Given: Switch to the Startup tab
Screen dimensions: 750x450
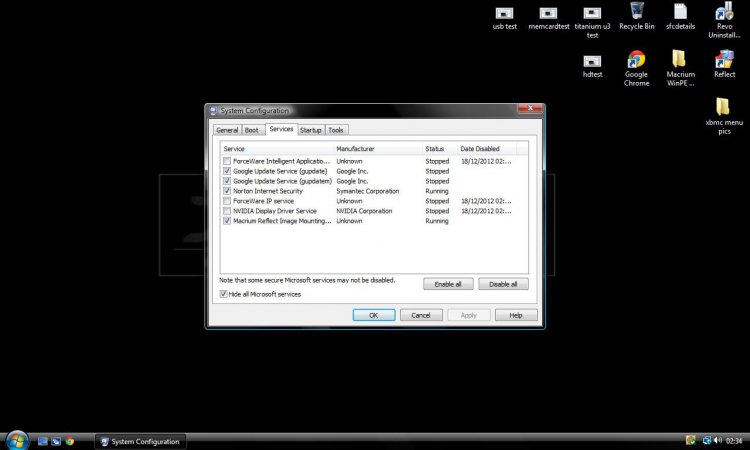Looking at the screenshot, I should click(311, 130).
